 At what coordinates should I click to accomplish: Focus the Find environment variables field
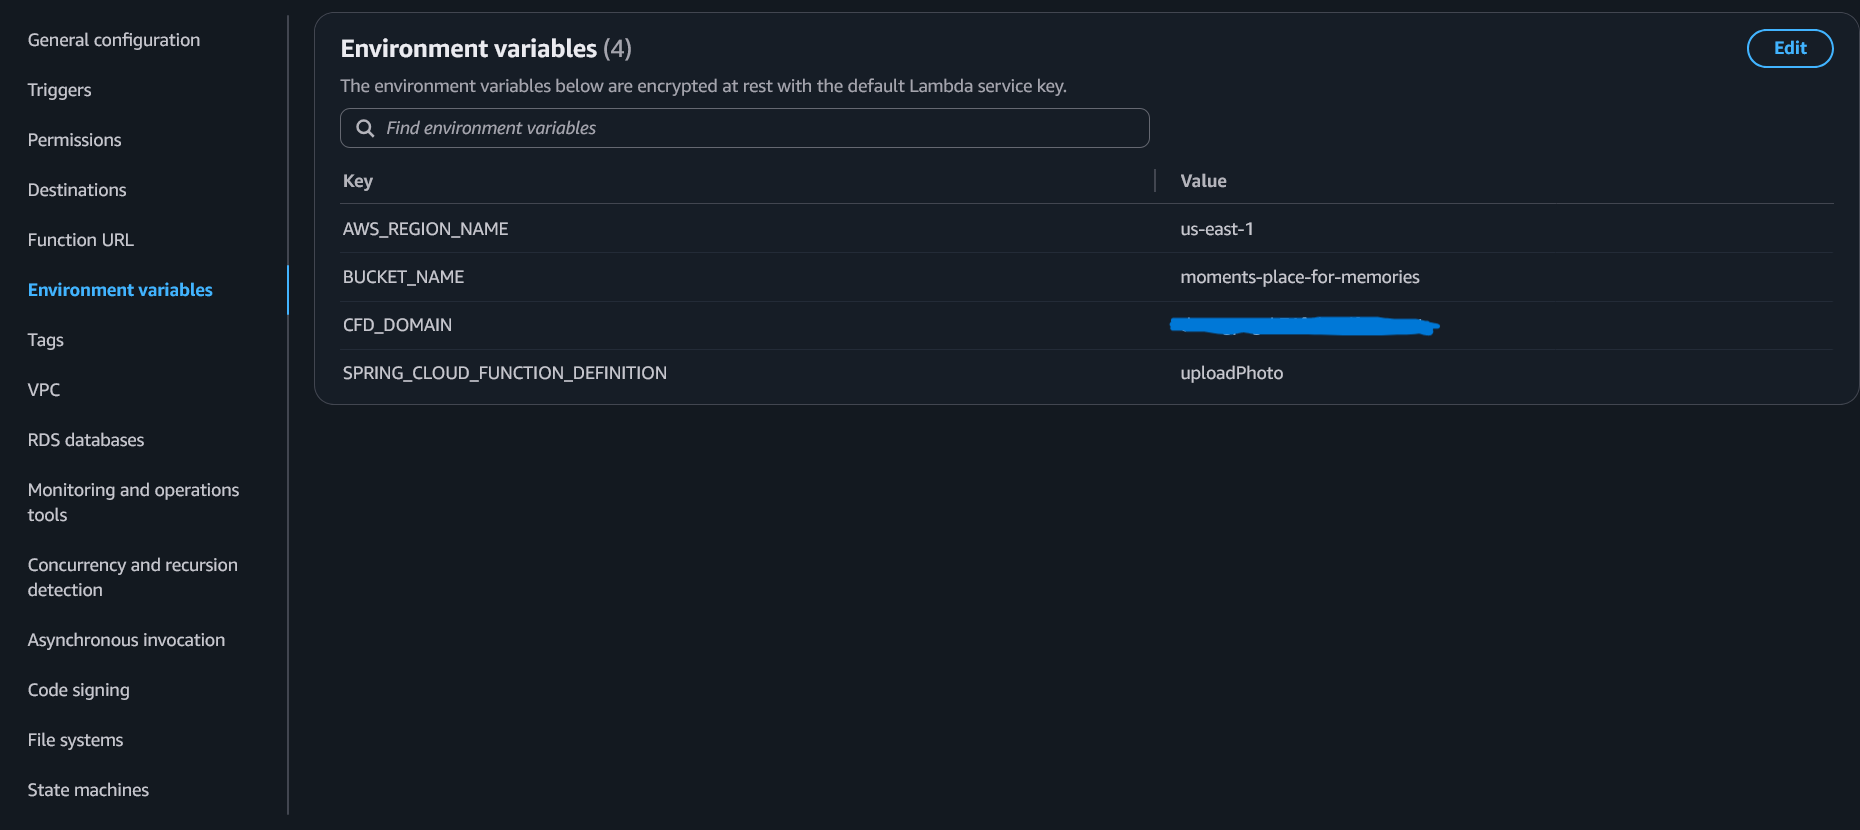point(760,128)
